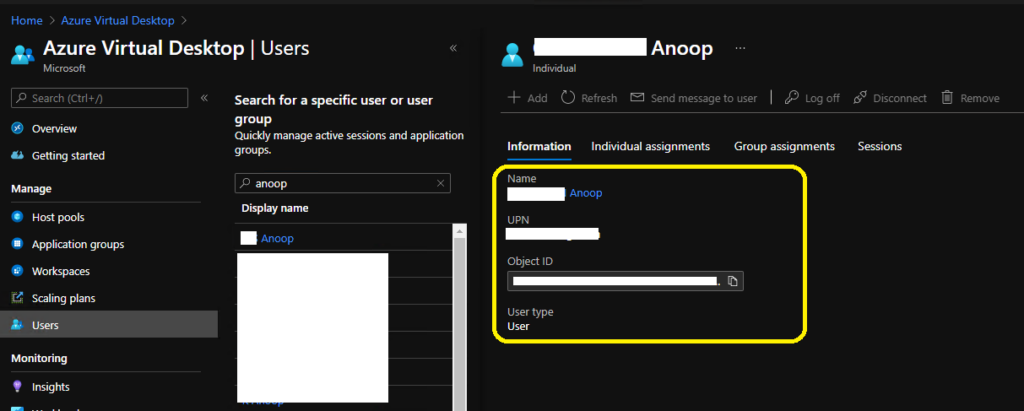The image size is (1024, 411).
Task: Click the Add toolbar button
Action: click(x=528, y=98)
